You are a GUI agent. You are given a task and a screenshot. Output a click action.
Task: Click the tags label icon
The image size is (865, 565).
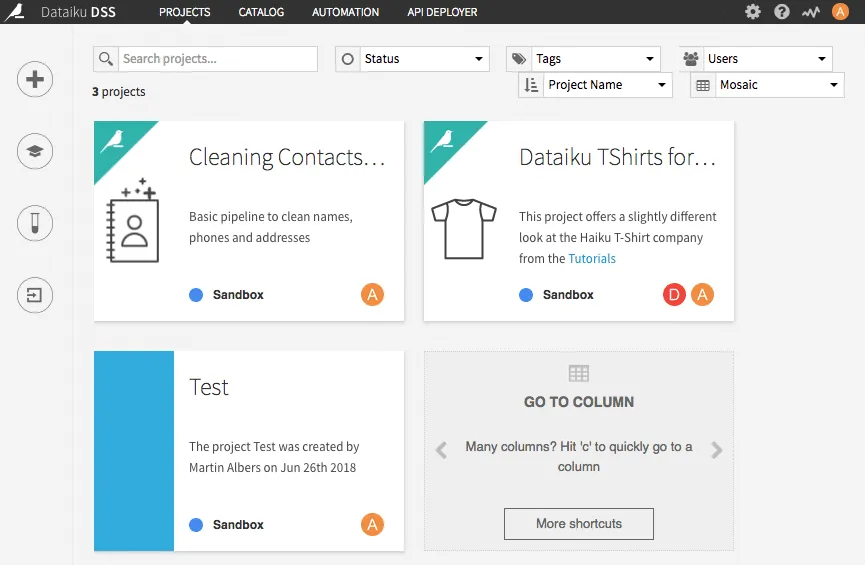pos(519,58)
